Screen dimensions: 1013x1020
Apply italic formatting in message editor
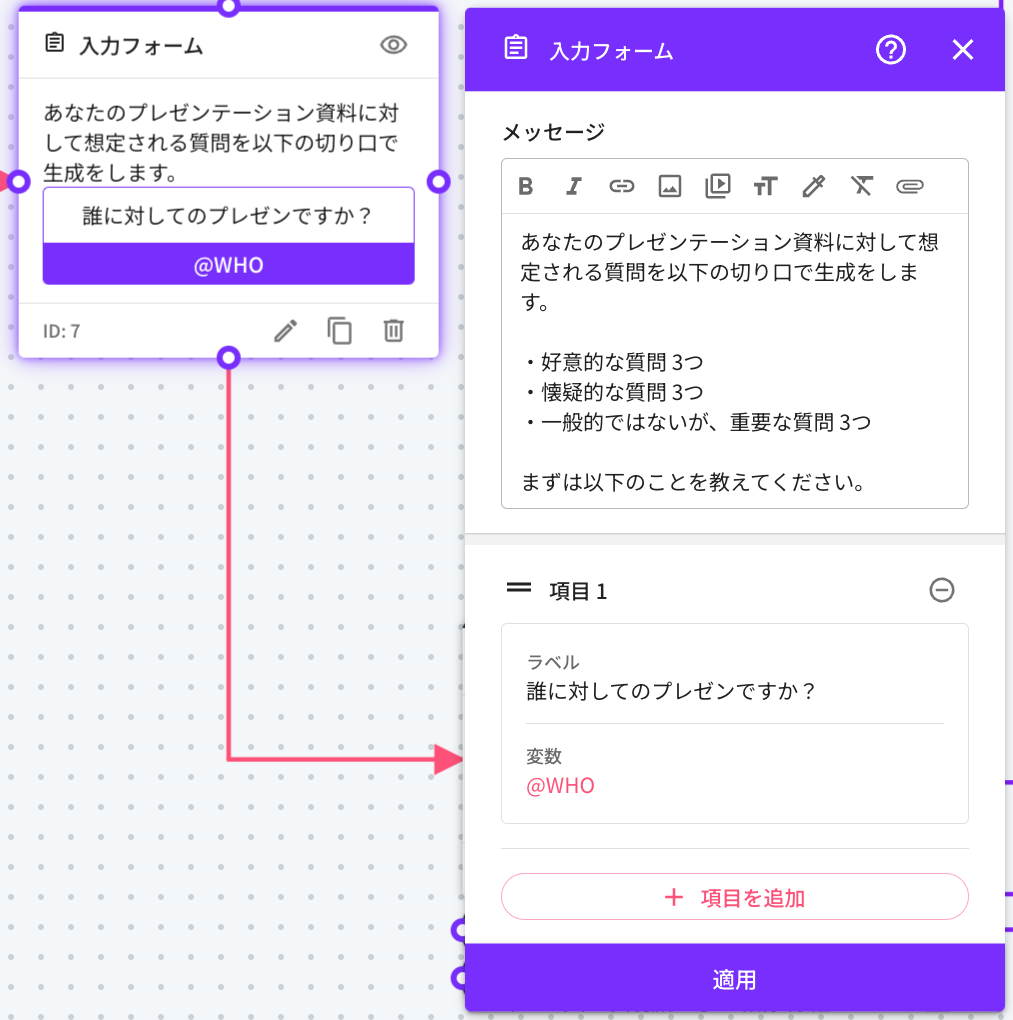tap(574, 186)
